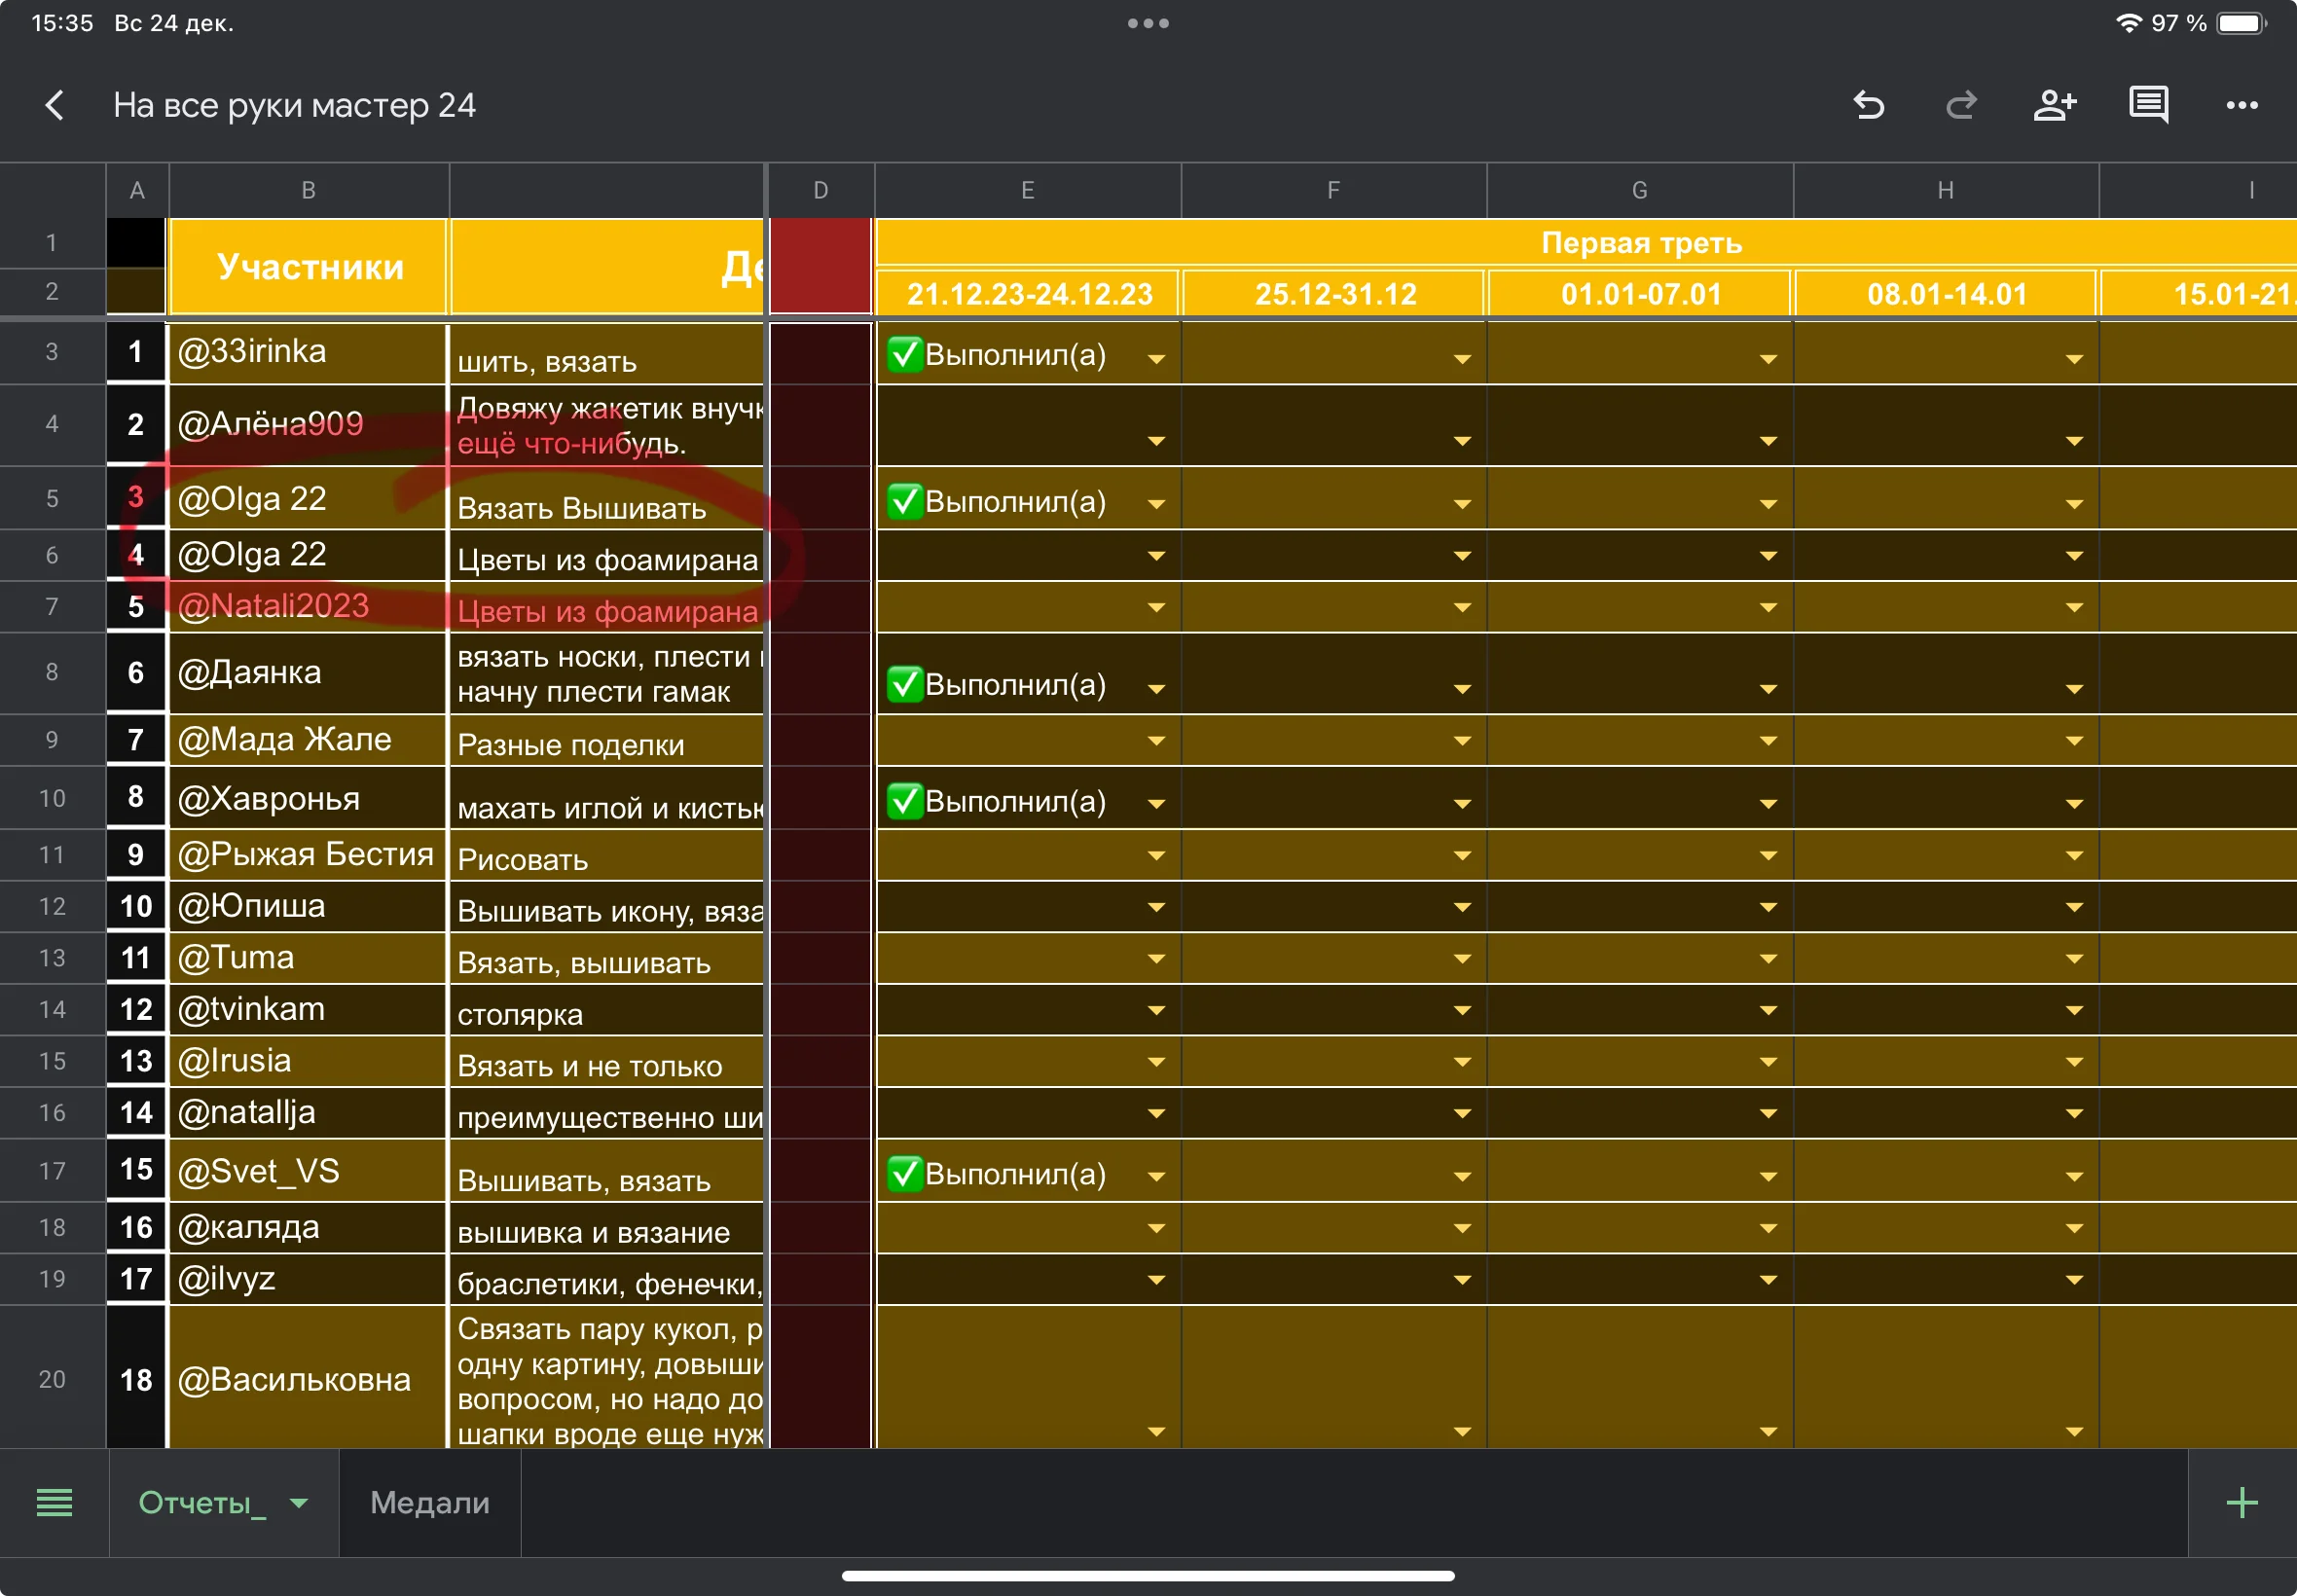Select the column G header
Viewport: 2297px width, 1596px height.
pos(1639,190)
